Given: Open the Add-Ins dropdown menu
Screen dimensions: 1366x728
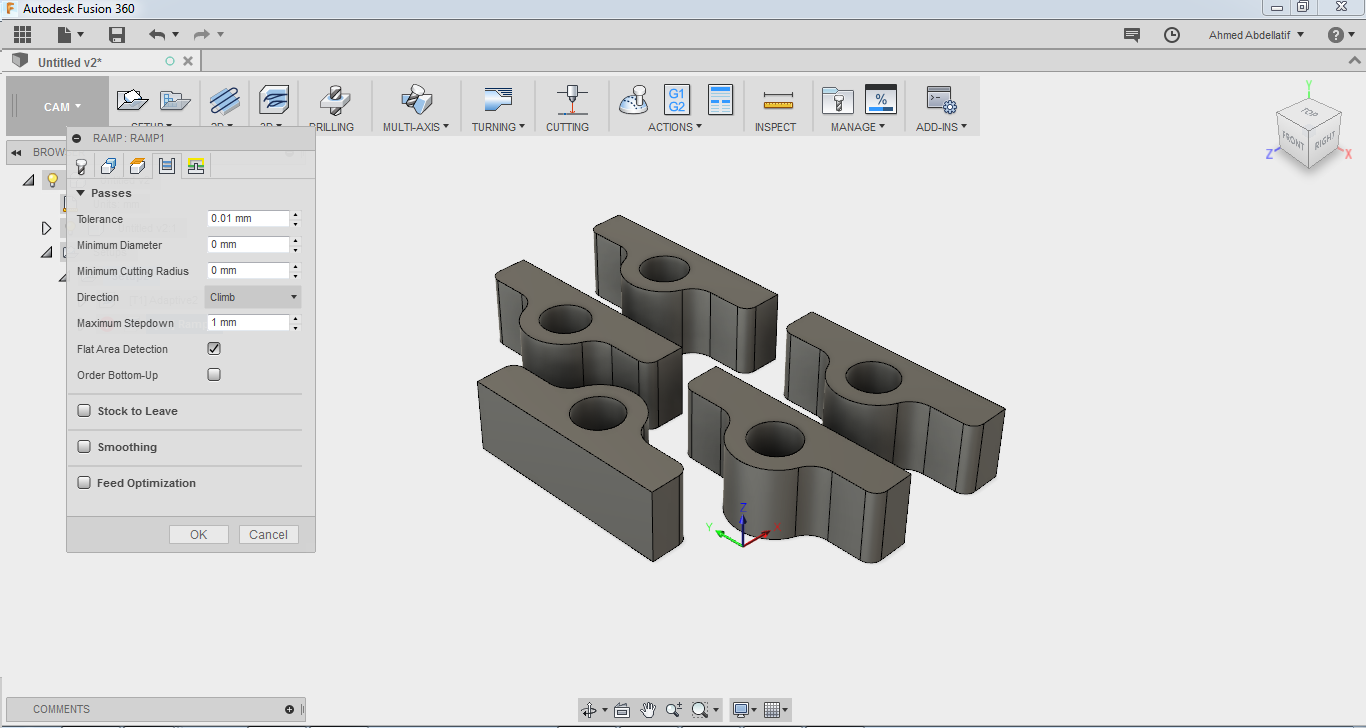Looking at the screenshot, I should coord(942,127).
